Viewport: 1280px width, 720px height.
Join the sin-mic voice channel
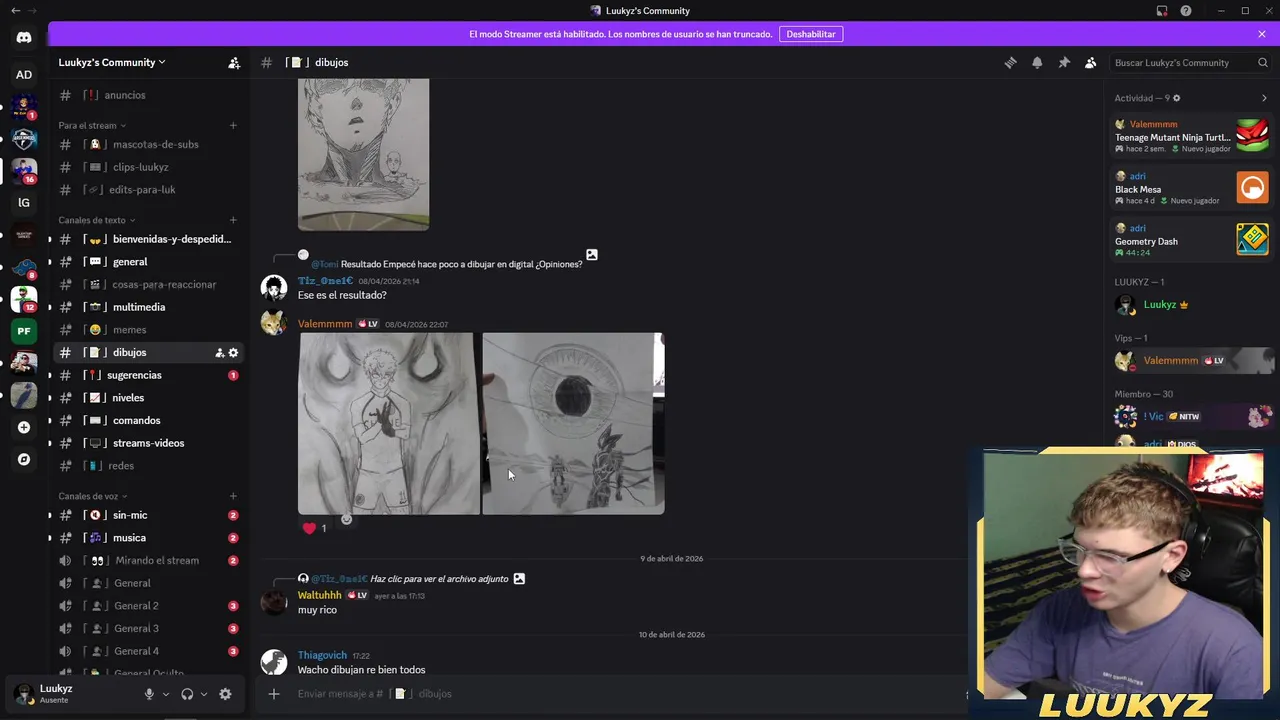point(146,515)
